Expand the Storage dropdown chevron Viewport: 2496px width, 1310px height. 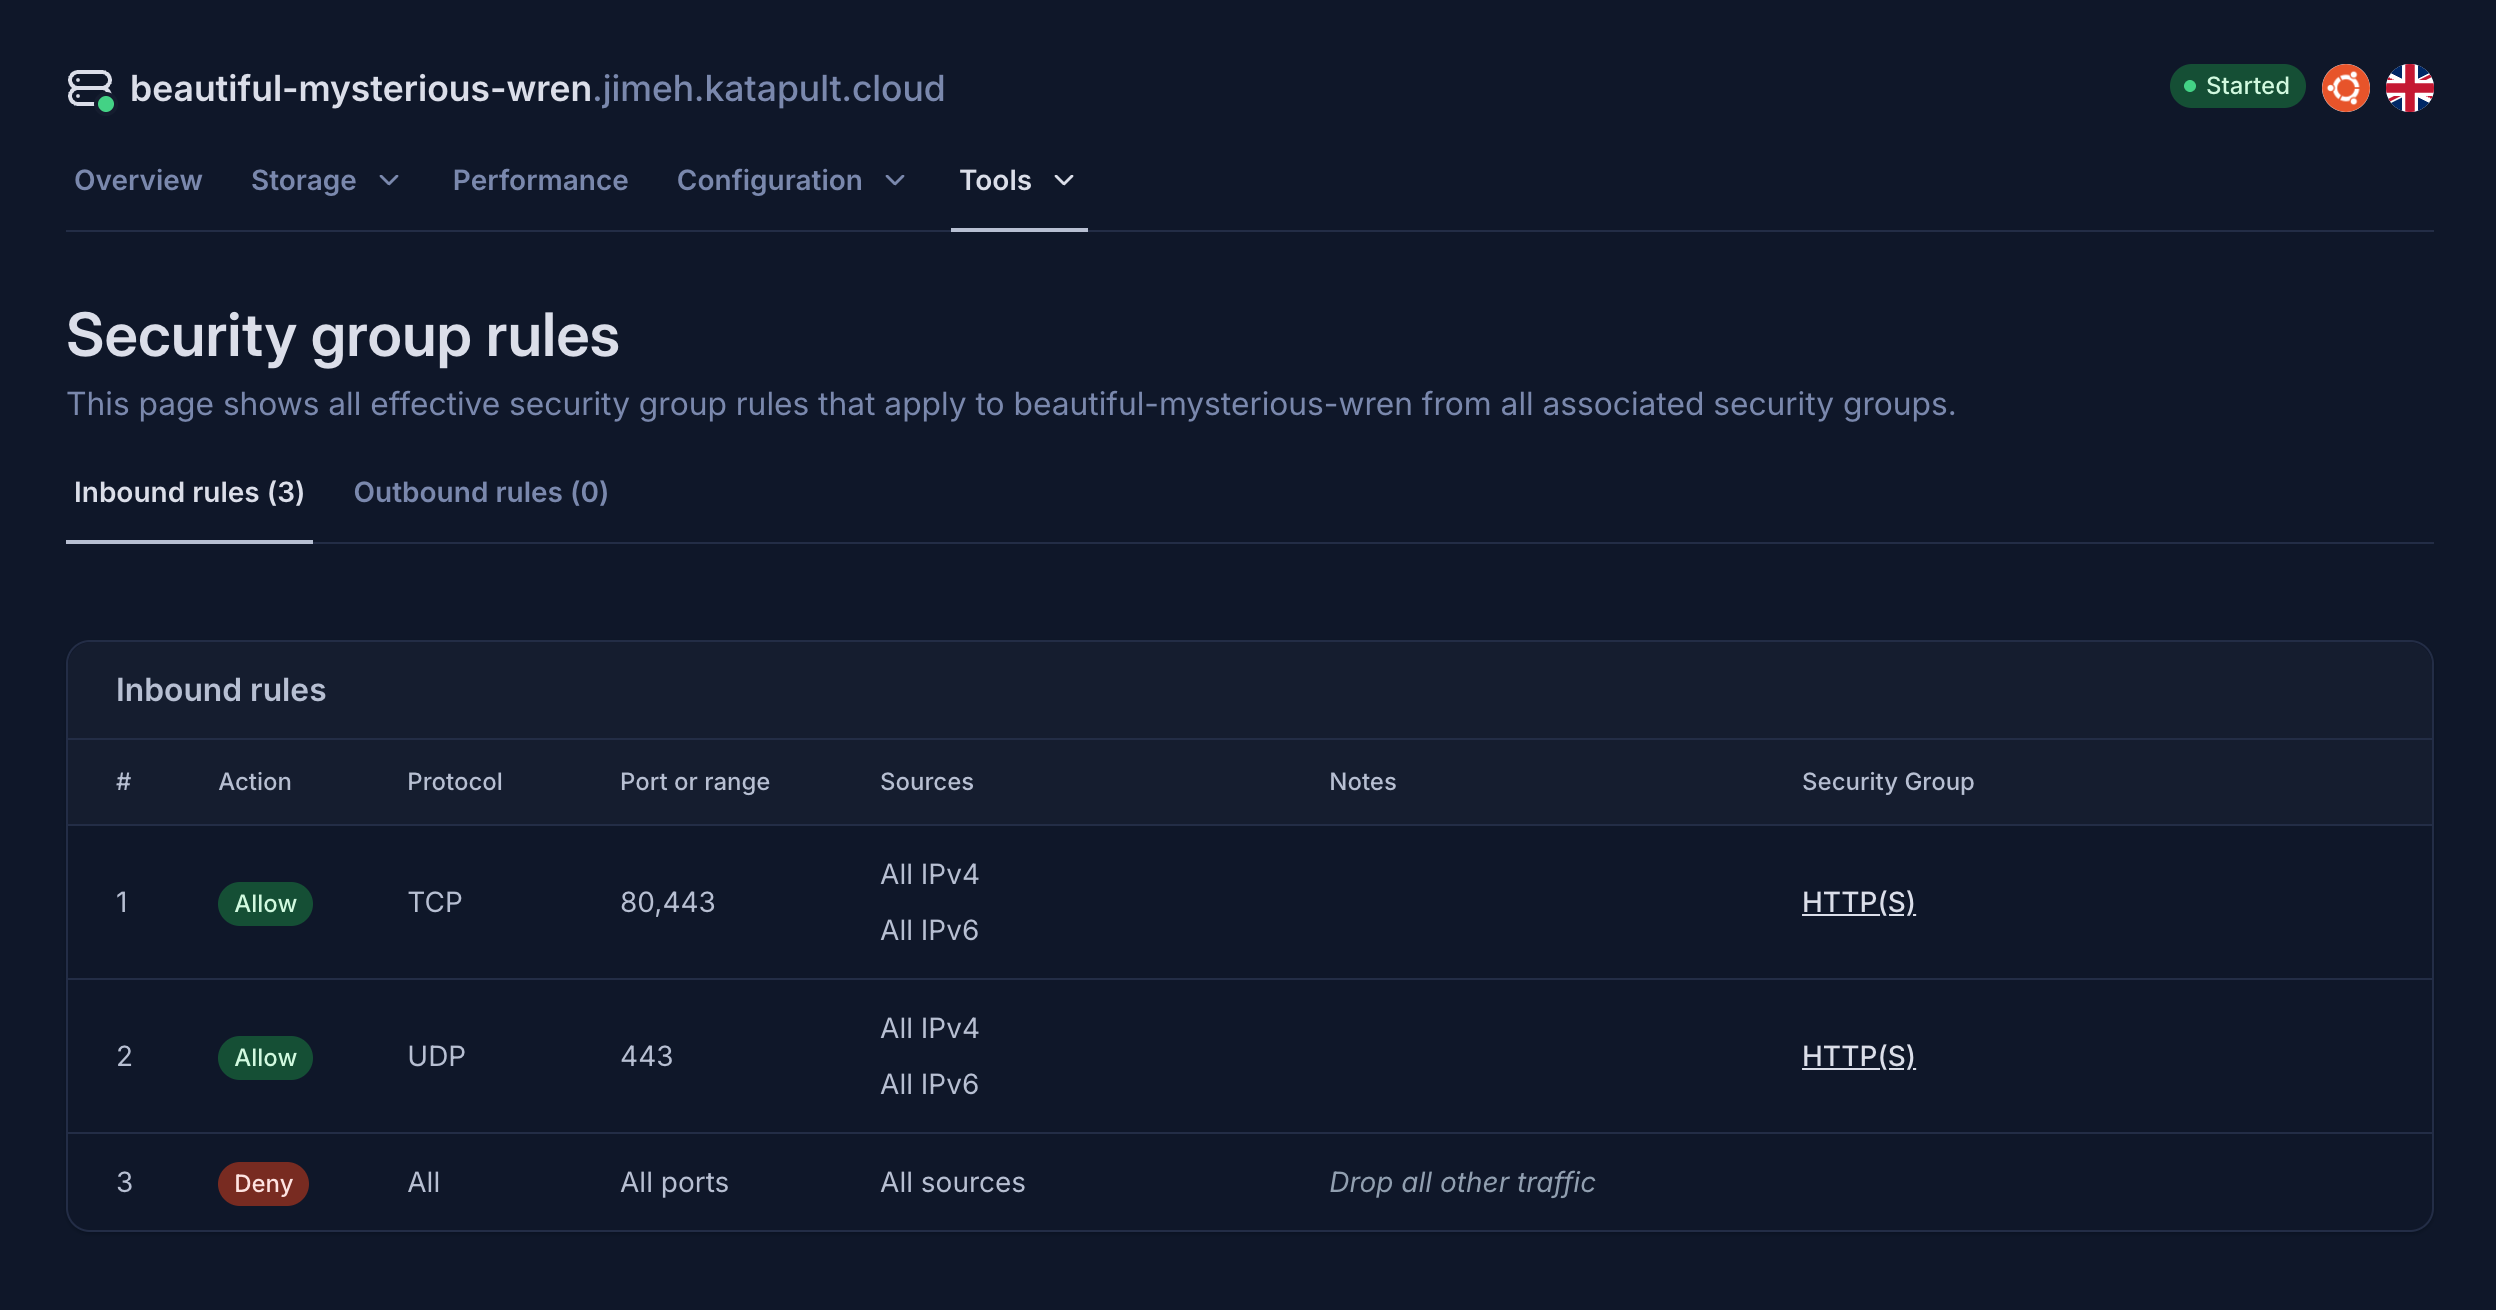tap(390, 181)
